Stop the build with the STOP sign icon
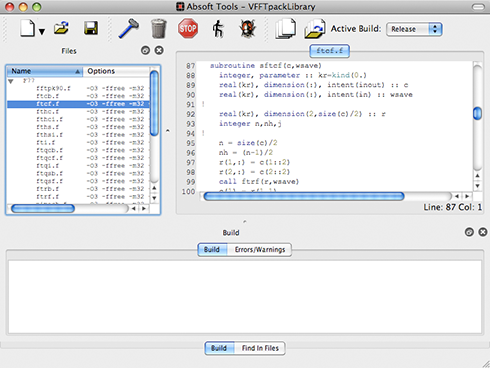The width and height of the screenshot is (490, 368). [x=188, y=29]
